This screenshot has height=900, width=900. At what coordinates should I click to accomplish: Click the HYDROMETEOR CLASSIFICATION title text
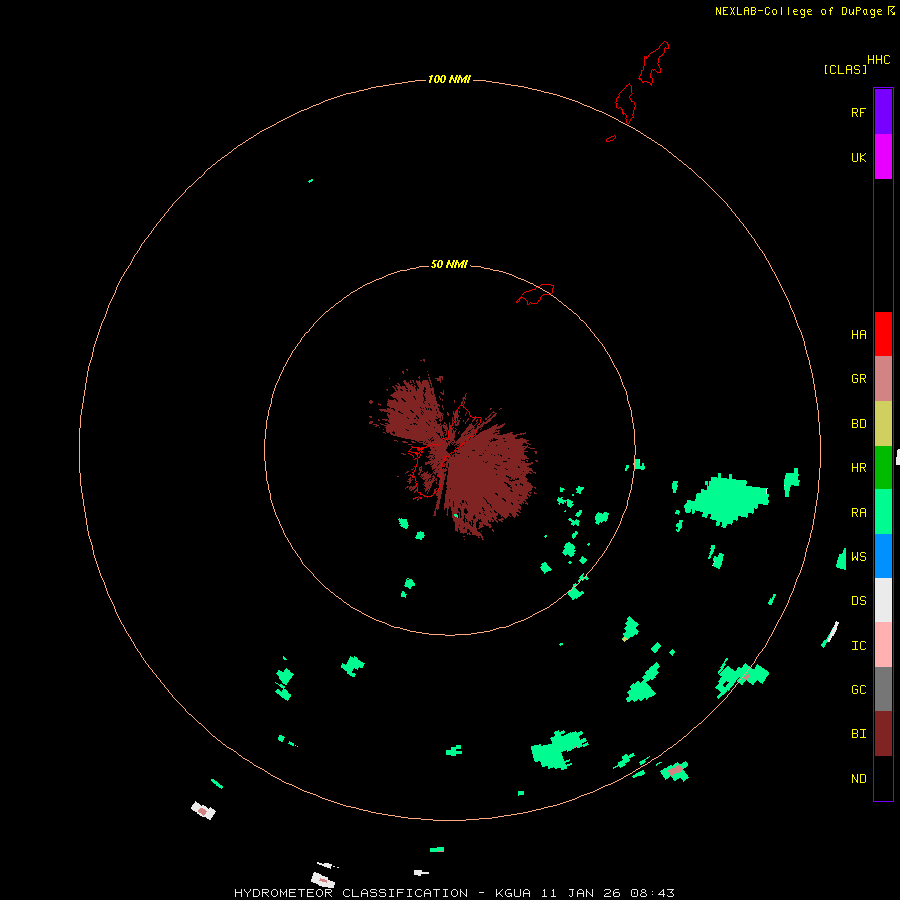(x=351, y=893)
